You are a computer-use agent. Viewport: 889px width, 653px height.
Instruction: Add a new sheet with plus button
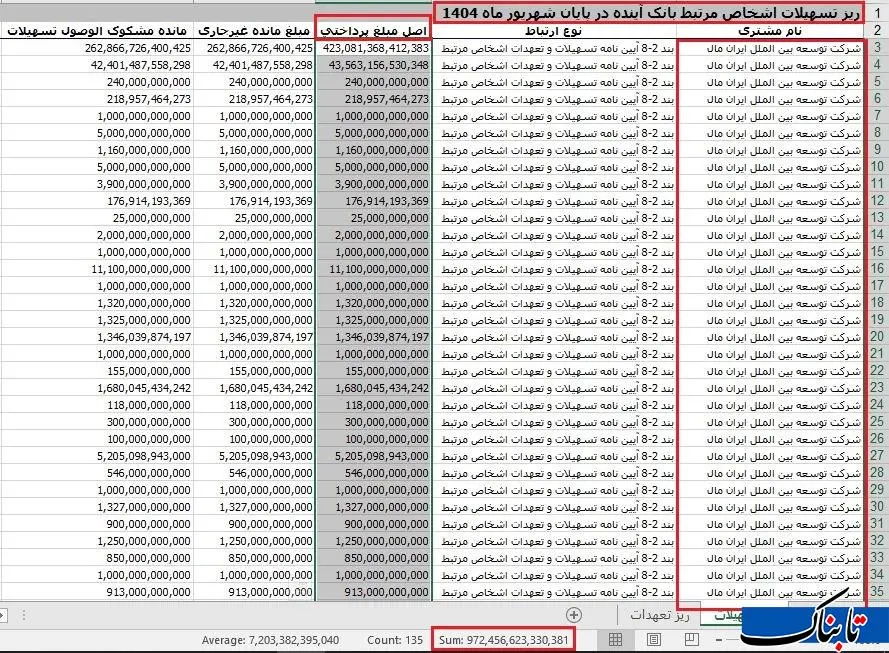pos(574,615)
